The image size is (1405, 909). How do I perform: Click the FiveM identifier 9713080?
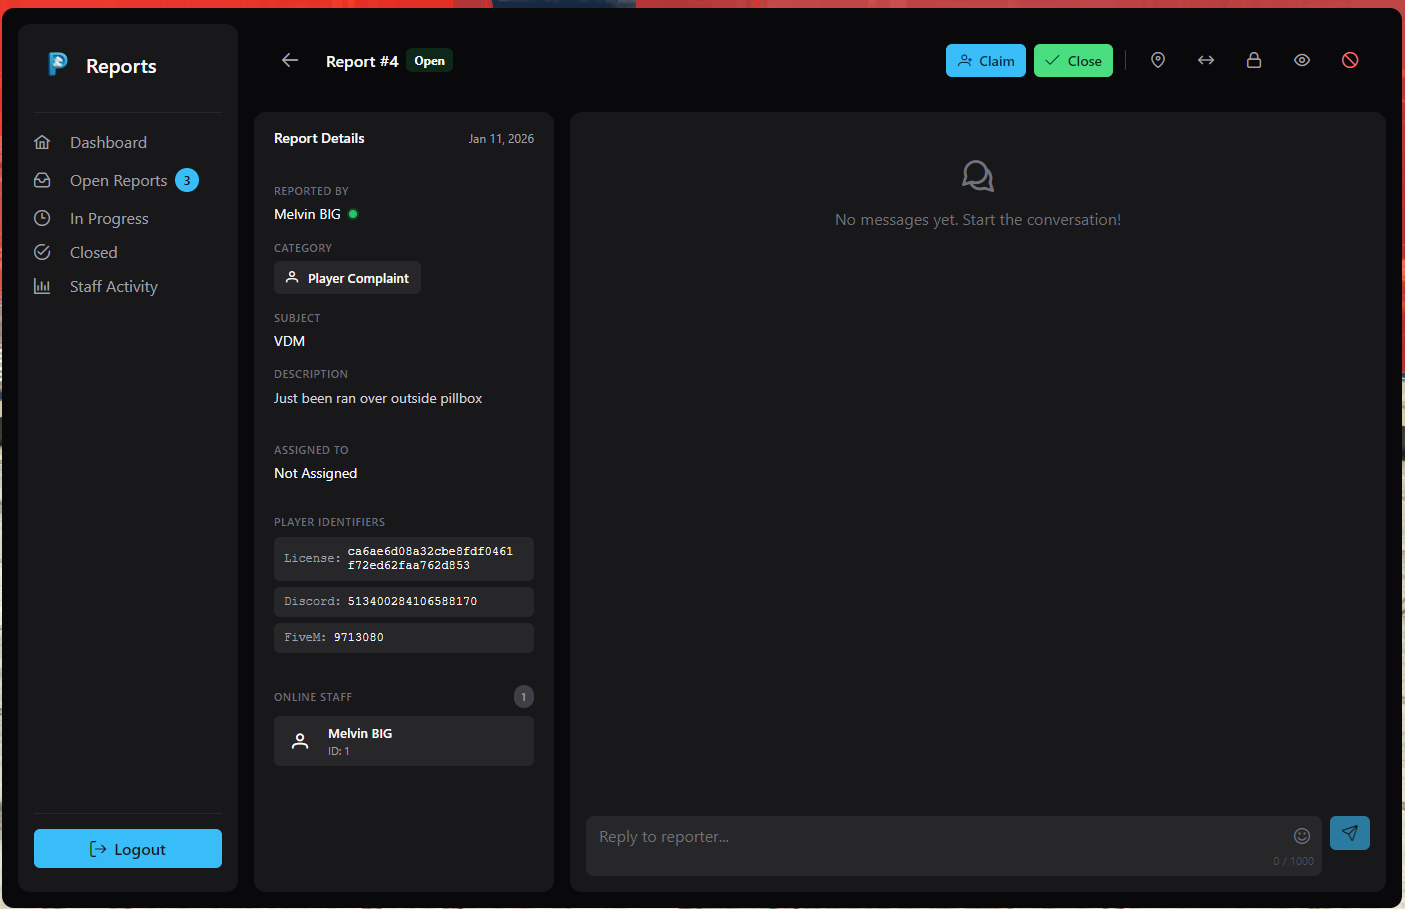pos(358,637)
